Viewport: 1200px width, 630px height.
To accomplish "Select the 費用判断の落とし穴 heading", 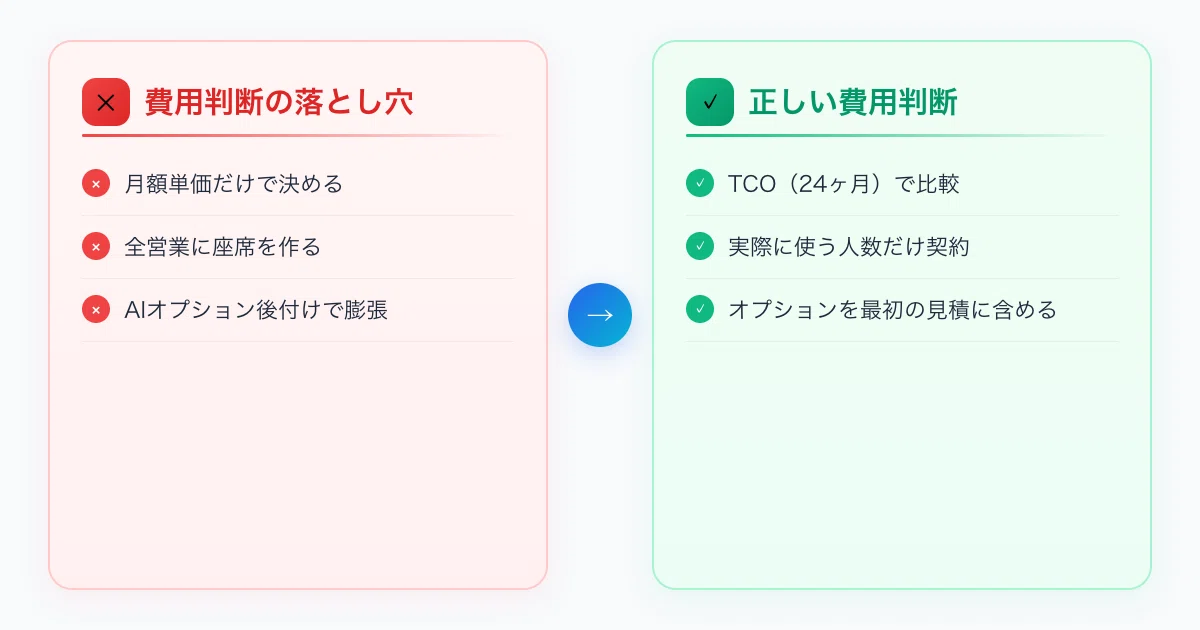I will 279,102.
